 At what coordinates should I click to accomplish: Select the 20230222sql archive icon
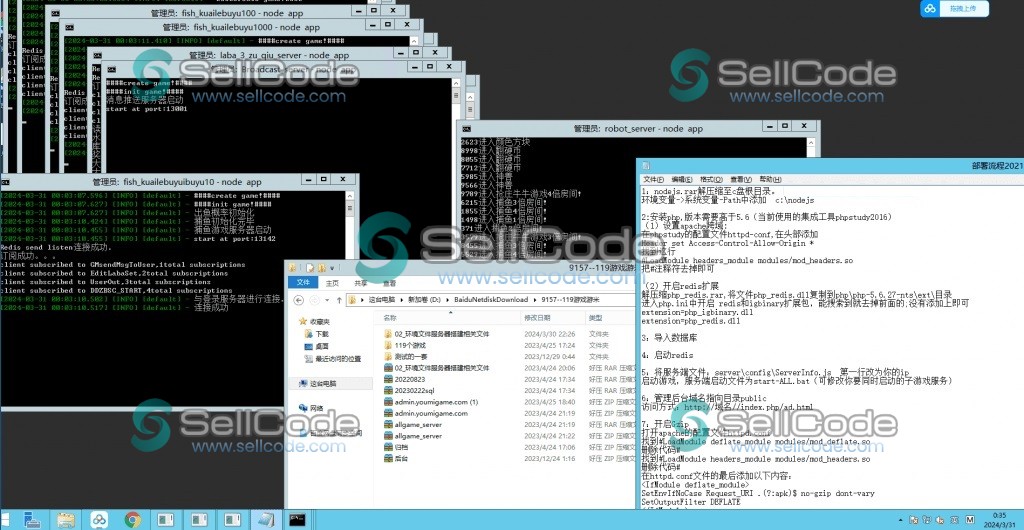point(387,390)
